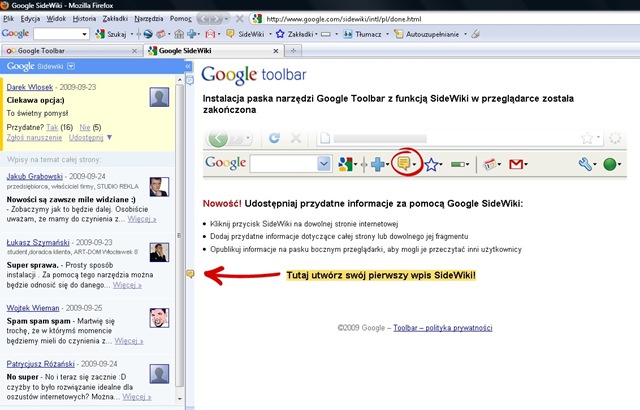Image resolution: width=640 pixels, height=410 pixels.
Task: Open the Zakładki toolbar dropdown arrow
Action: [316, 34]
